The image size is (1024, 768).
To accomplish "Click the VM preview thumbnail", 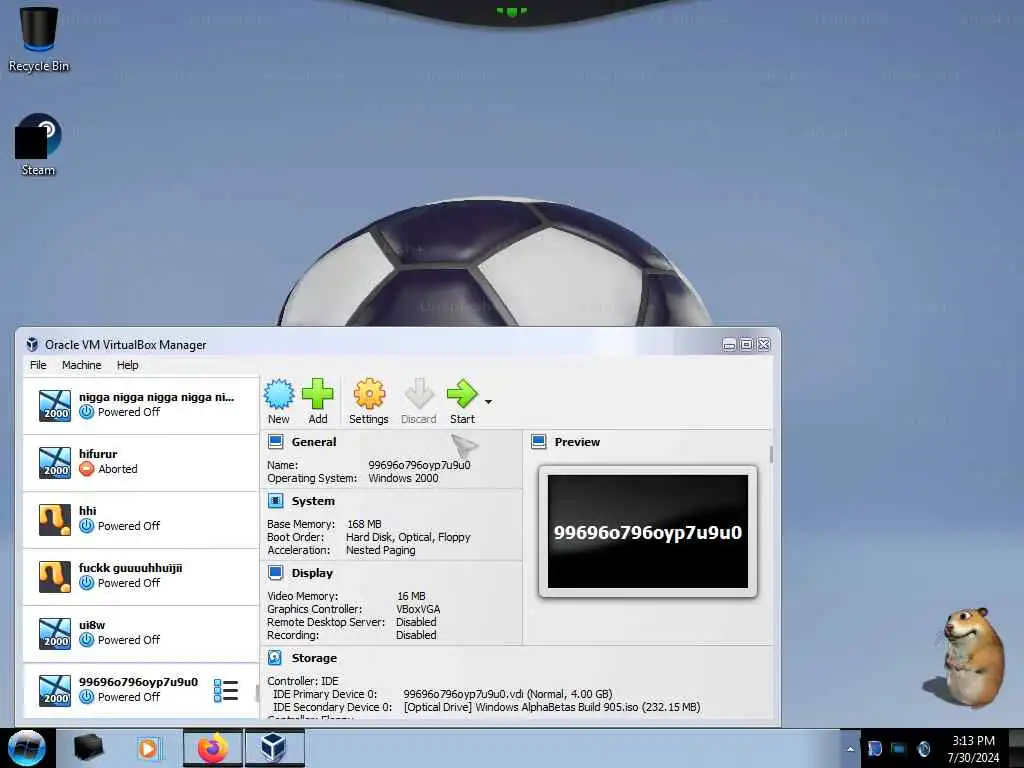I will coord(648,532).
